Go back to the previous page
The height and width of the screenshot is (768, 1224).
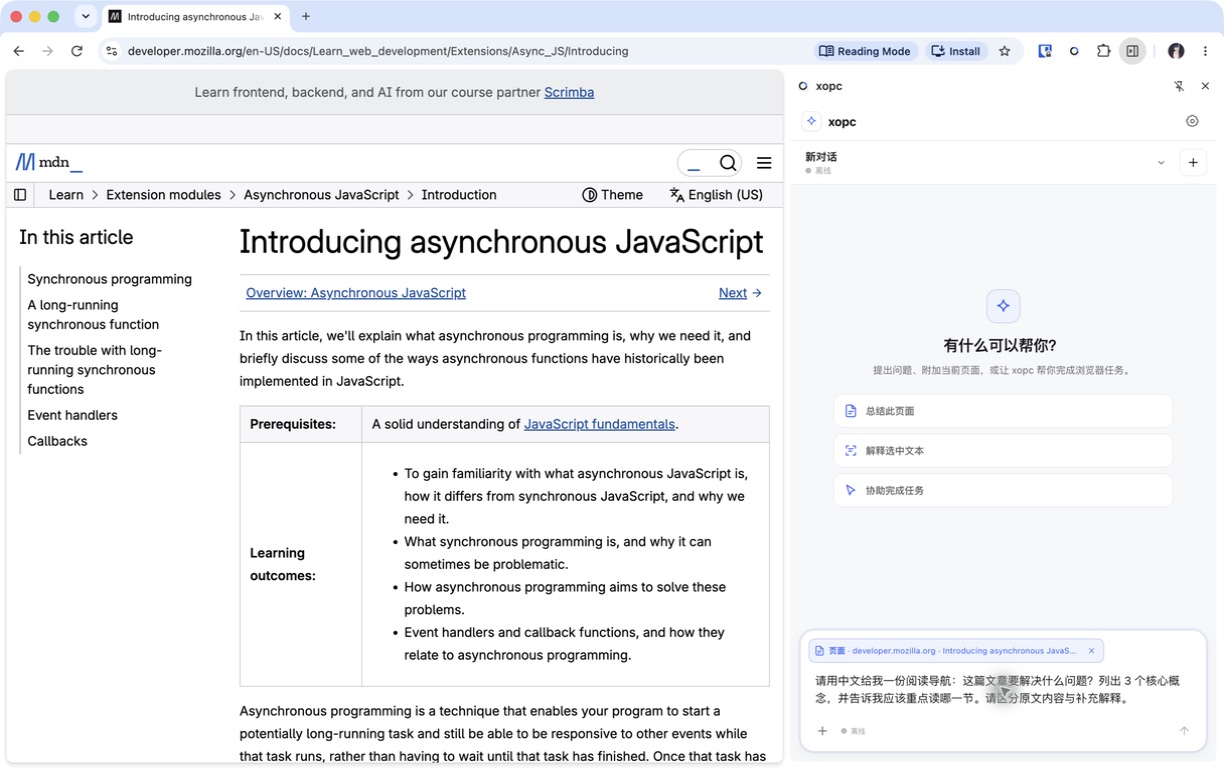pos(19,51)
